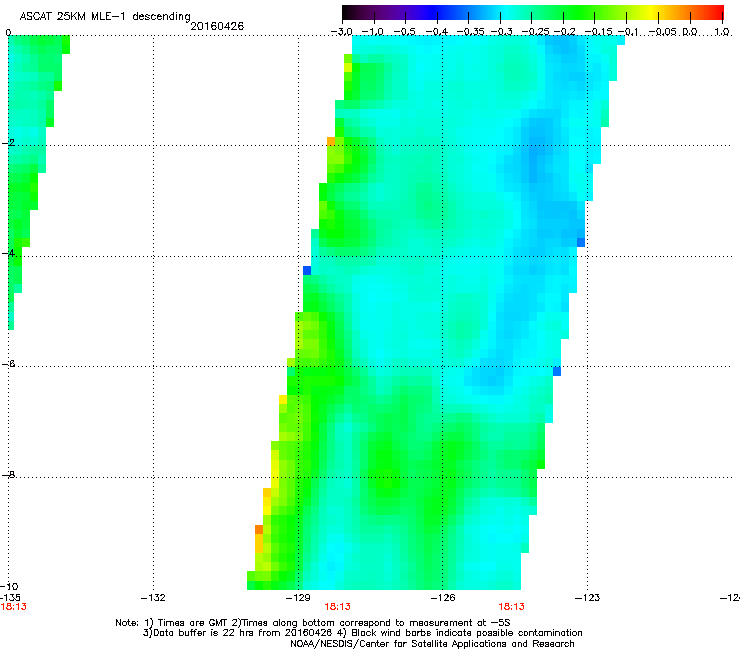Click the orange pixel on the -2 latitude line
740x650 pixels.
(x=331, y=141)
